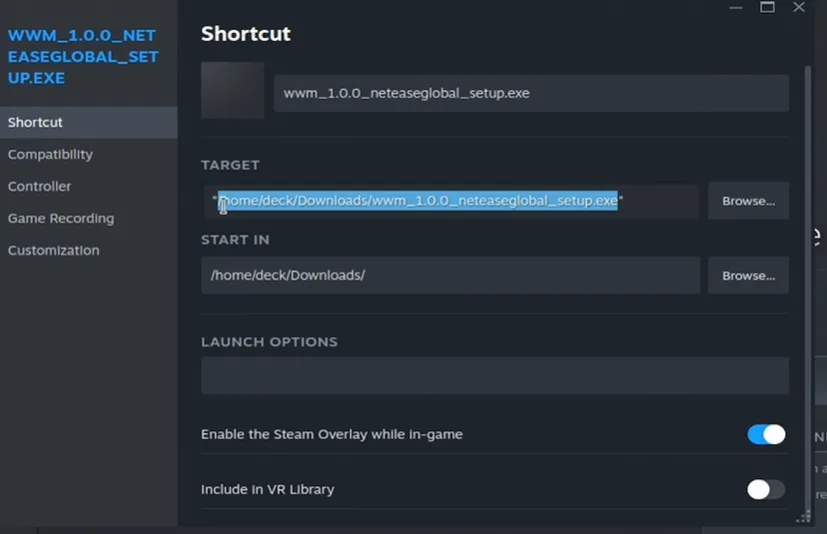Disable the Steam Overlay while in-game toggle

766,434
